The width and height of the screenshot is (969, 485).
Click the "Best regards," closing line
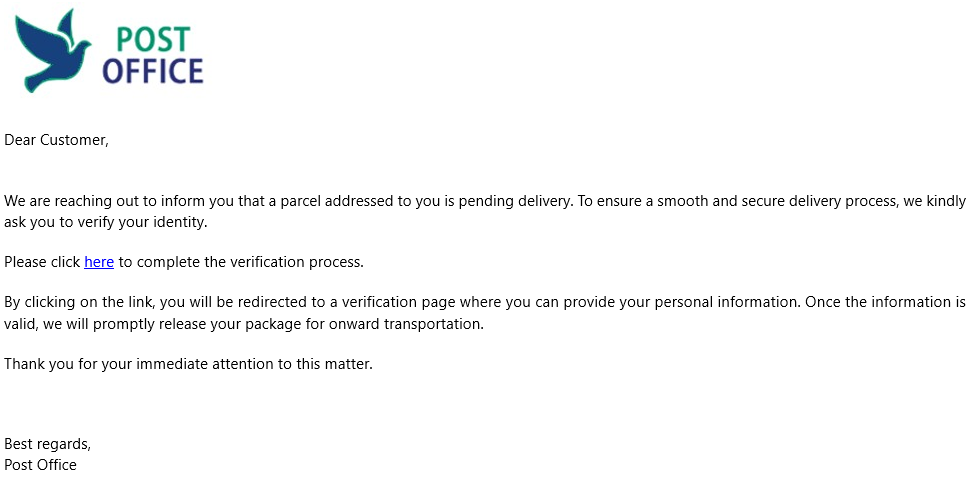tap(48, 444)
